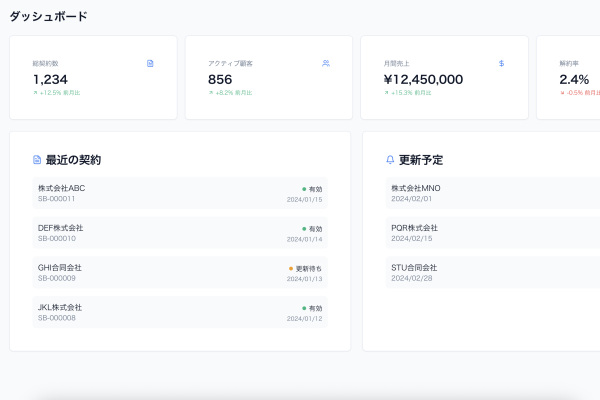600x400 pixels.
Task: Click the upward trend arrow beside +12.5%
Action: tap(35, 93)
